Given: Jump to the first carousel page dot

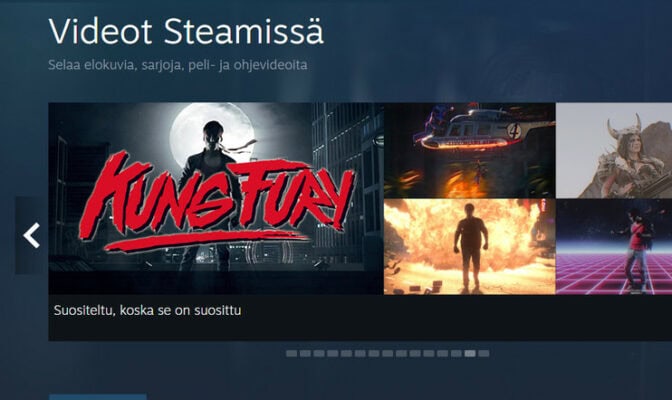Looking at the screenshot, I should pyautogui.click(x=291, y=353).
